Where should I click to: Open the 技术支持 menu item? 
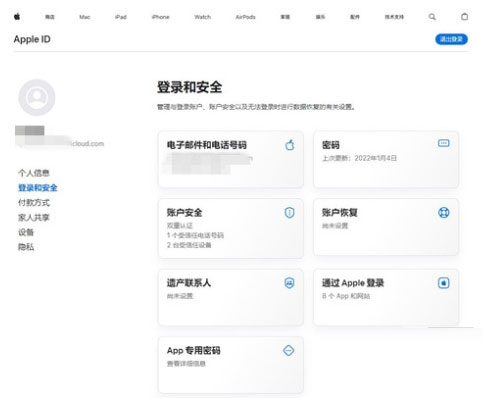[394, 17]
